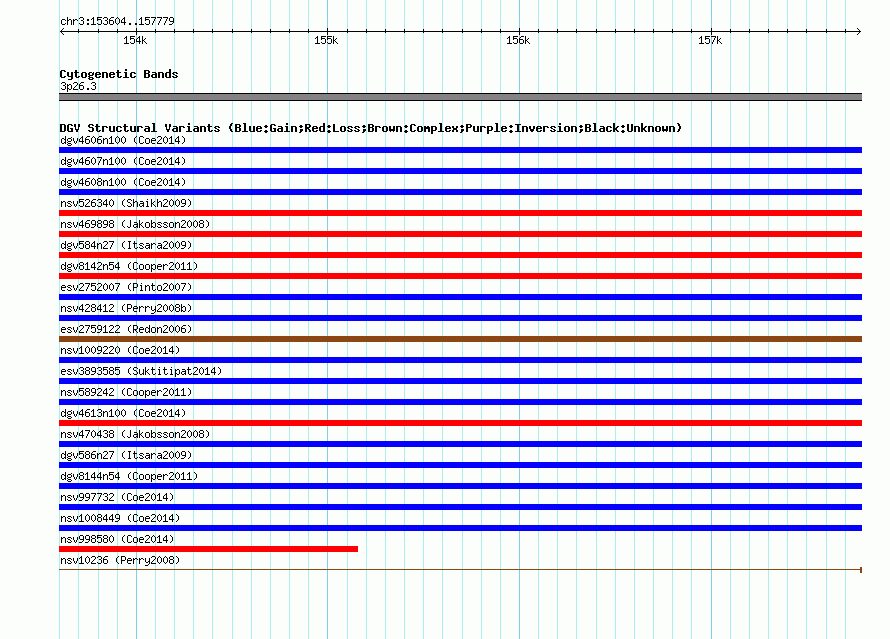This screenshot has height=639, width=890.
Task: Select the esv2759122 brown complex bar
Action: [x=460, y=339]
